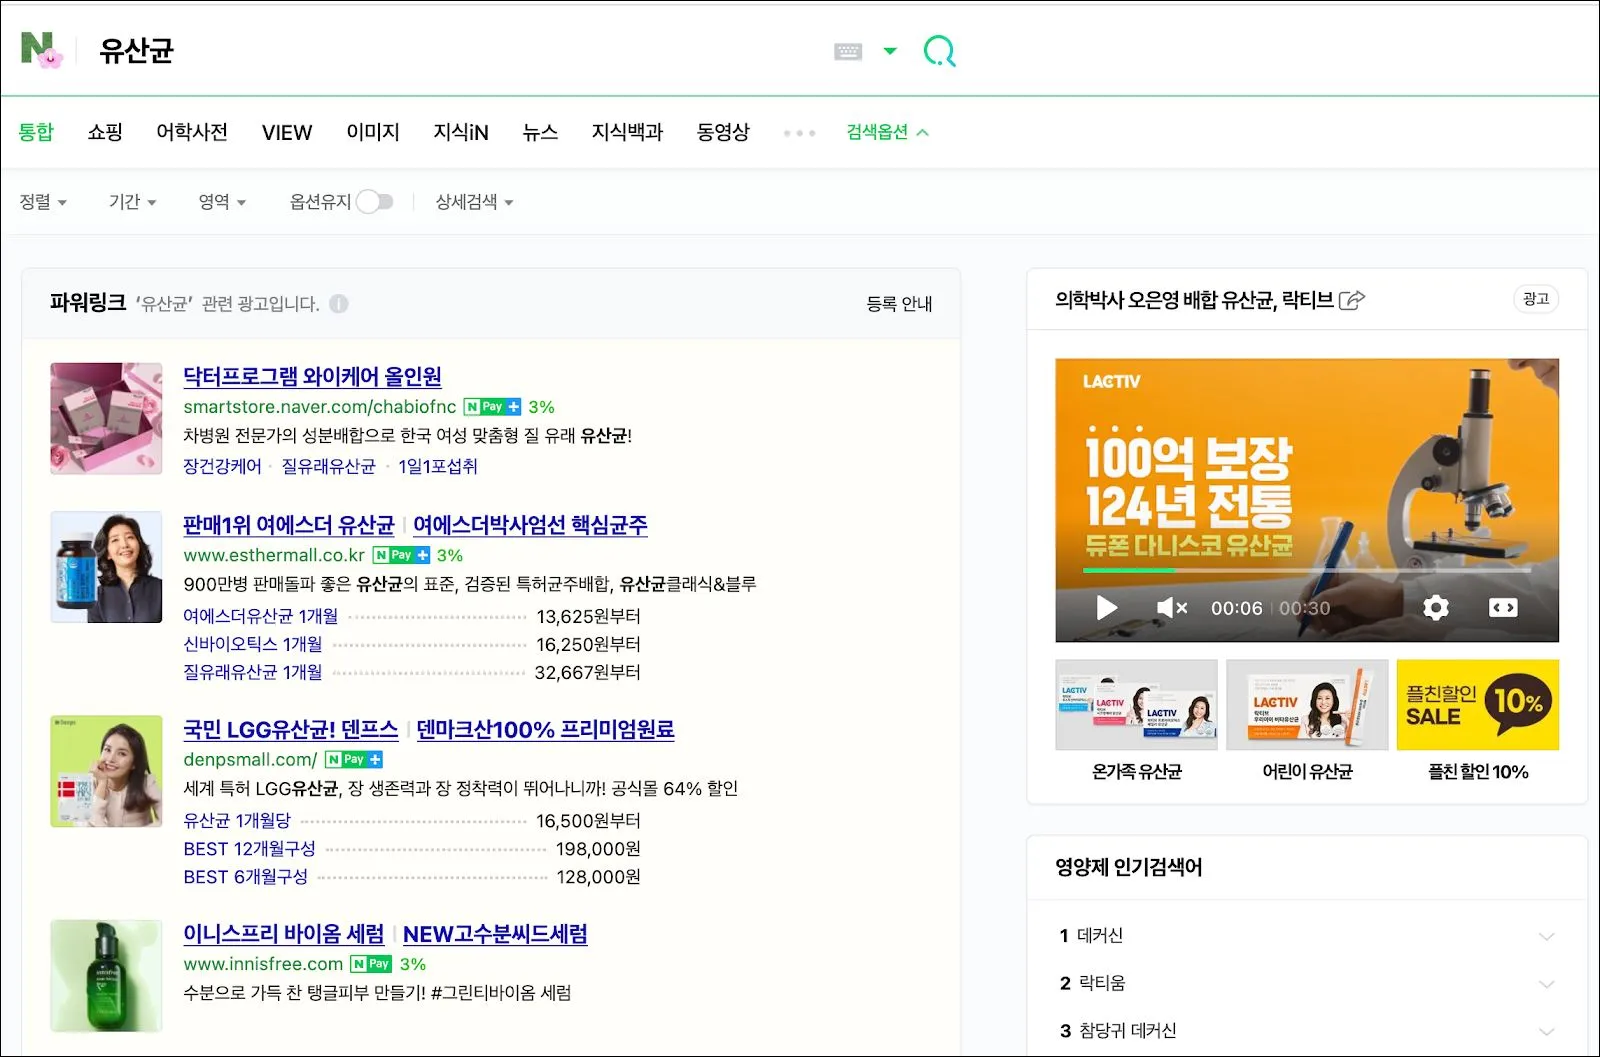
Task: Unmute the LACTIV video ad
Action: pos(1172,608)
